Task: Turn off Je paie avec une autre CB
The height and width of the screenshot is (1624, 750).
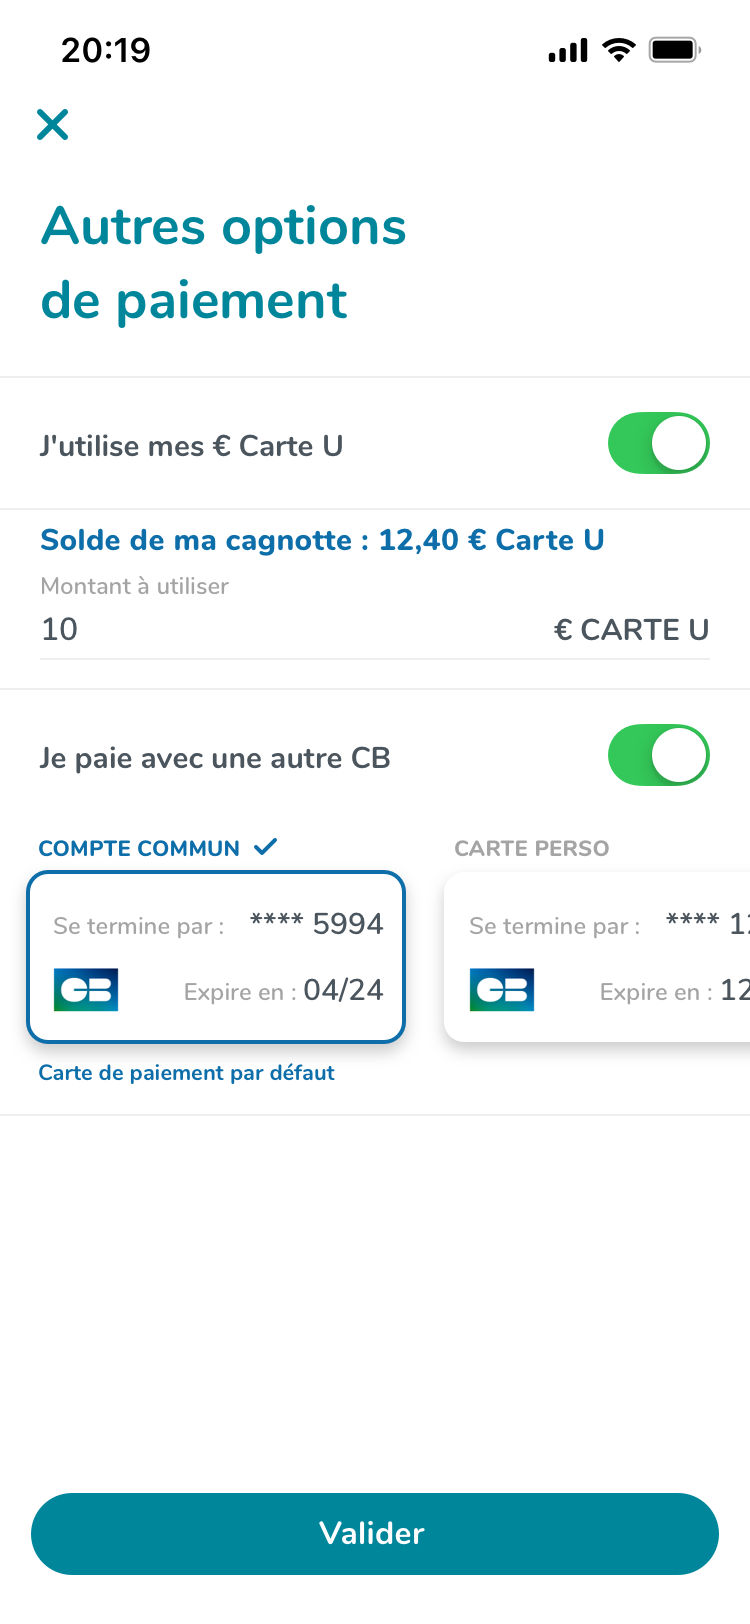Action: 659,755
